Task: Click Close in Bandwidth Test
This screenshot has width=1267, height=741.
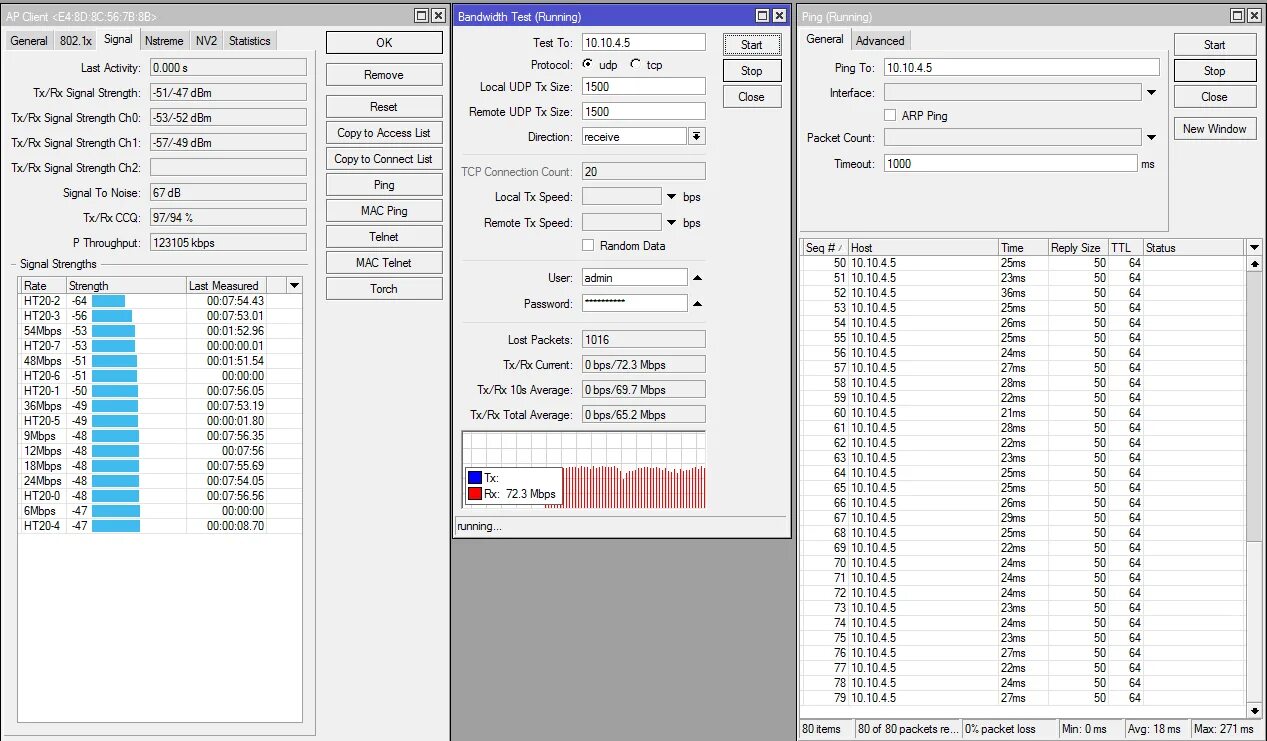Action: 752,97
